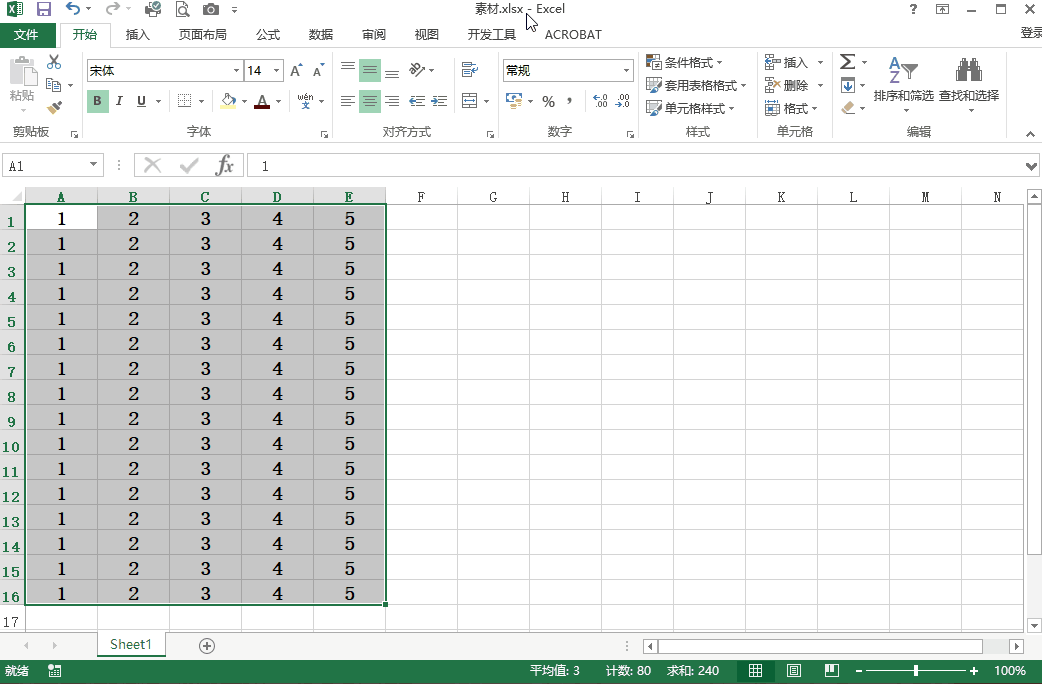Click the Paste clipboard icon
Screen dimensions: 1042x684
pos(22,72)
